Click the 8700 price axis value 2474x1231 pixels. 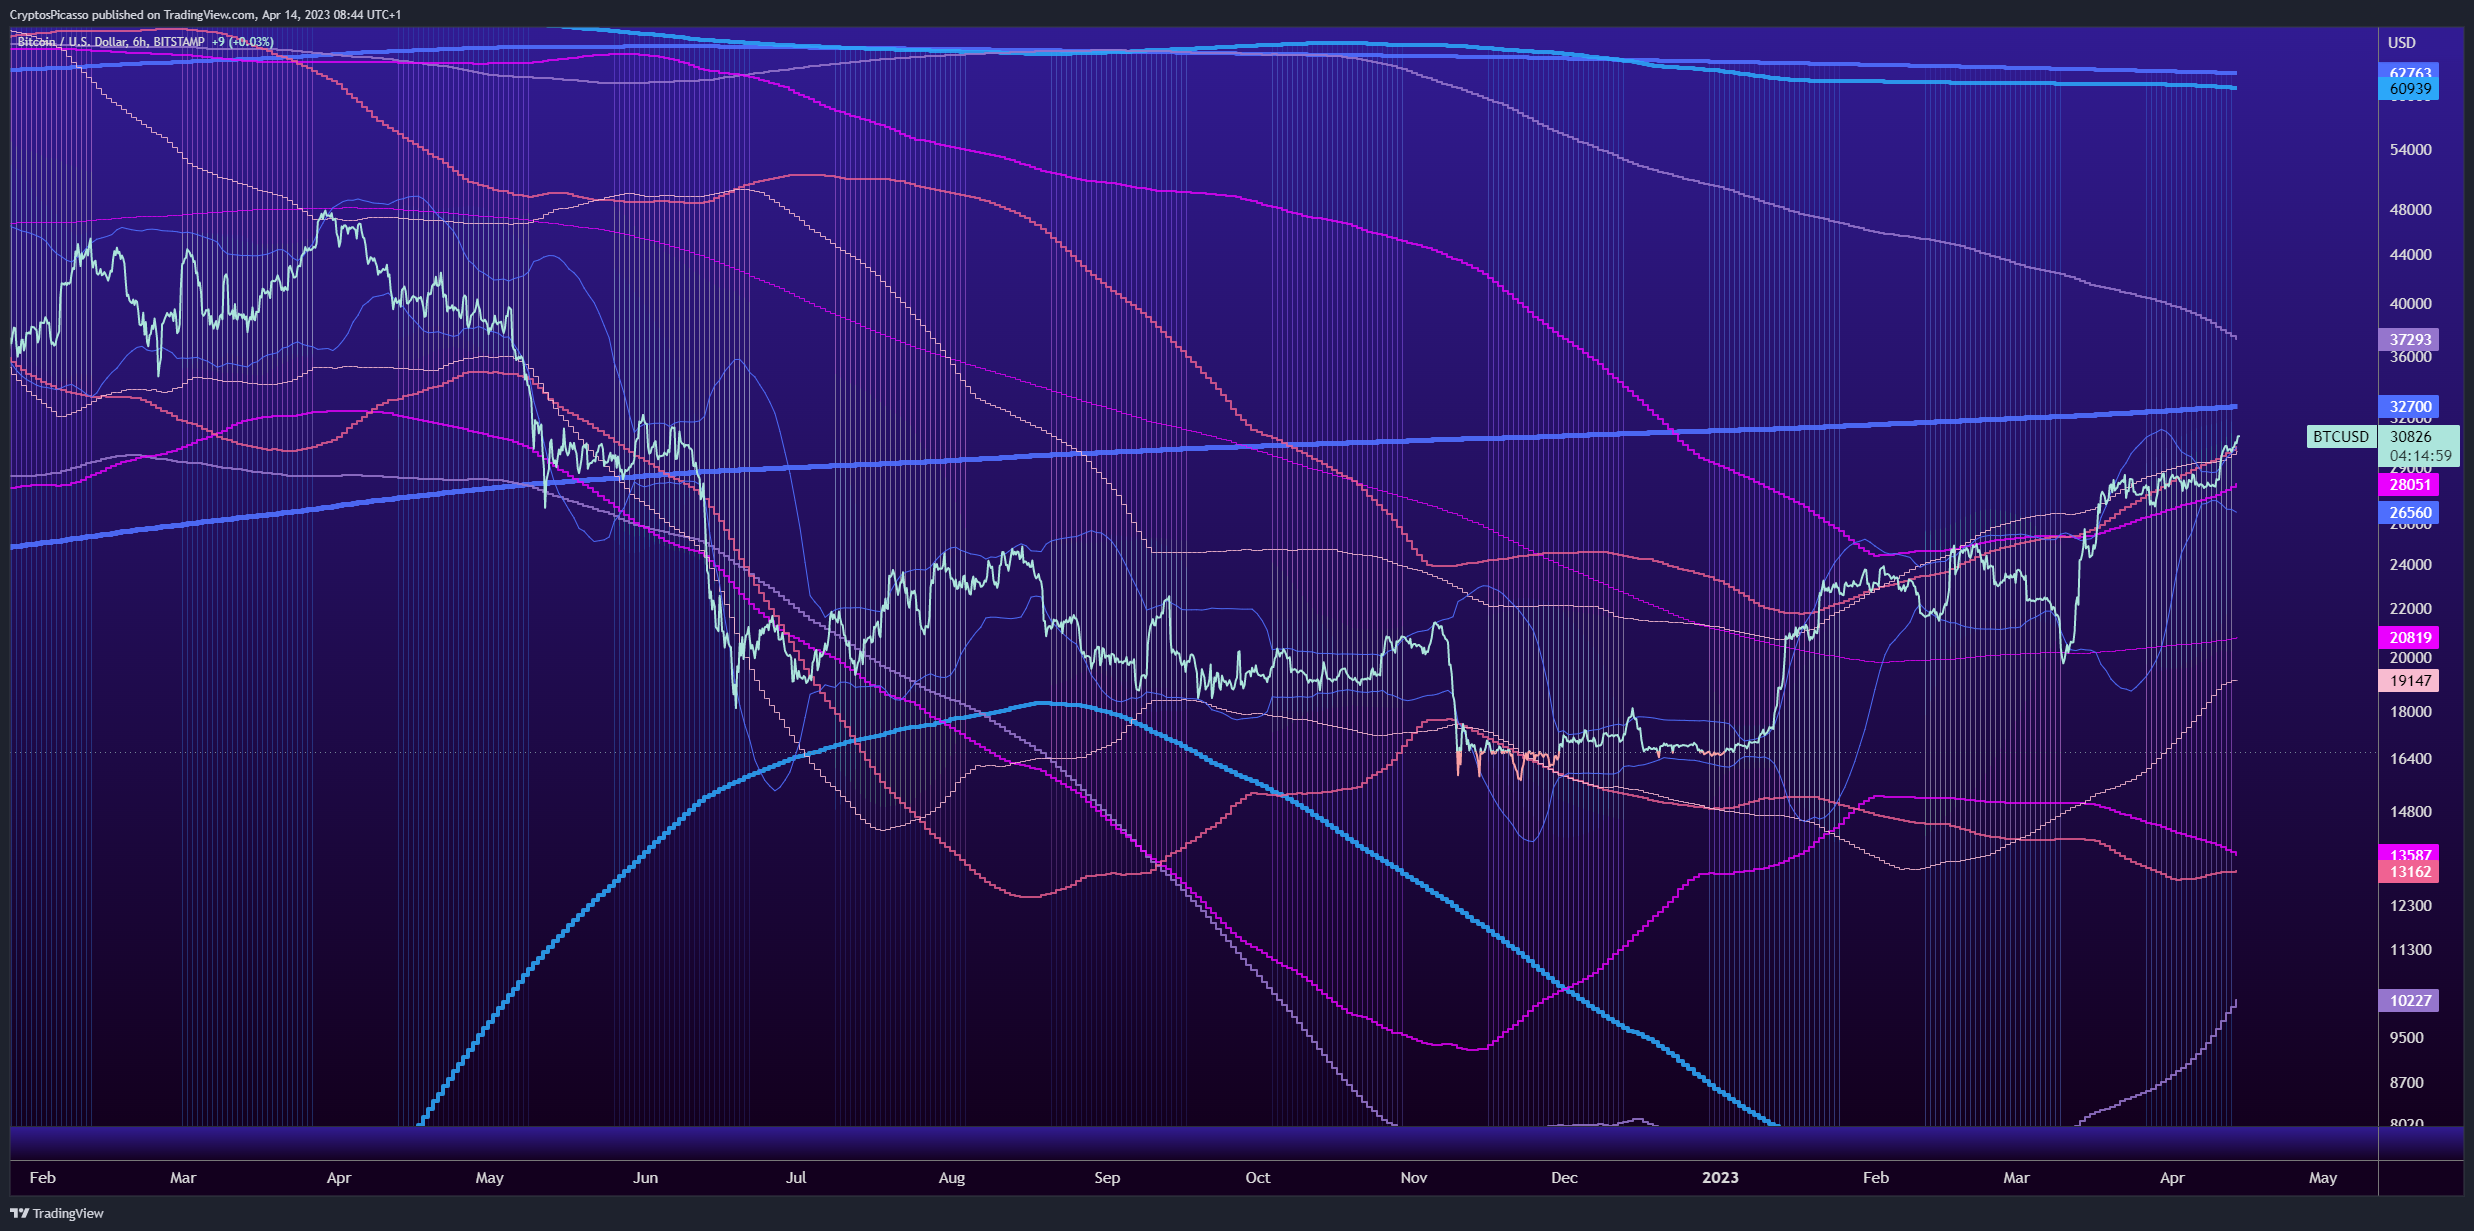tap(2406, 1082)
